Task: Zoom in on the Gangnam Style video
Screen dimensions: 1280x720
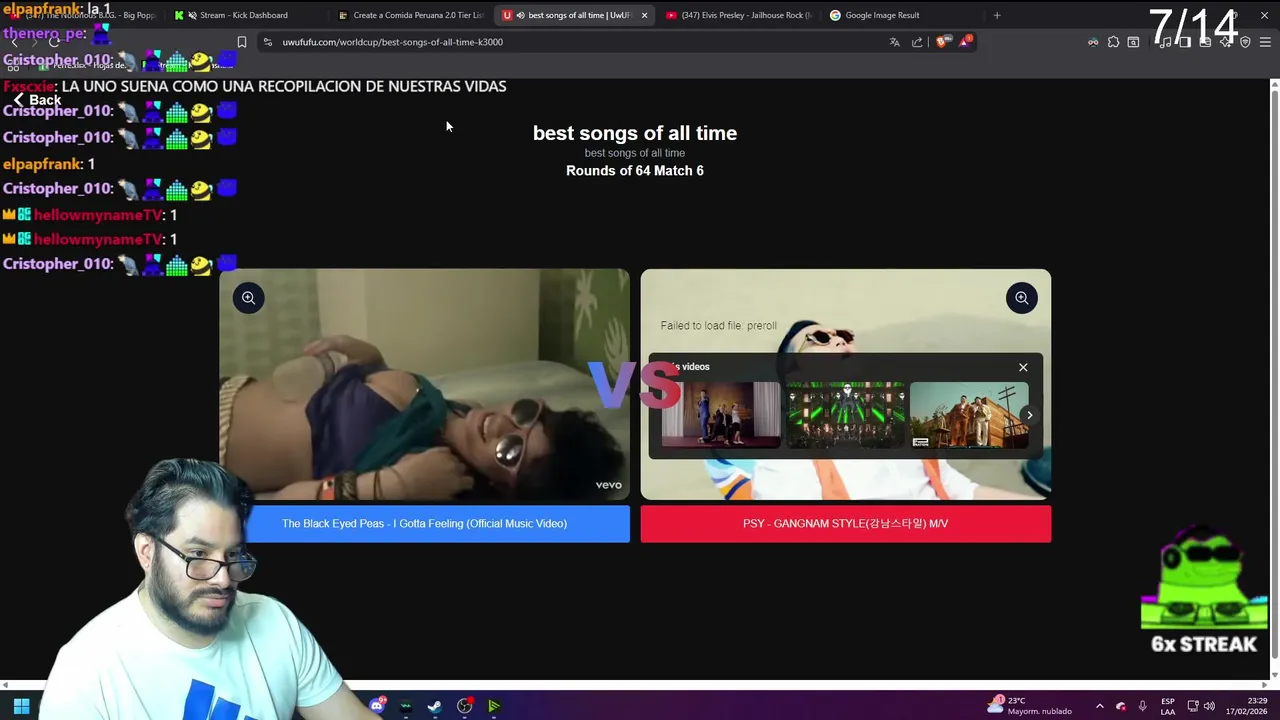Action: [1021, 298]
